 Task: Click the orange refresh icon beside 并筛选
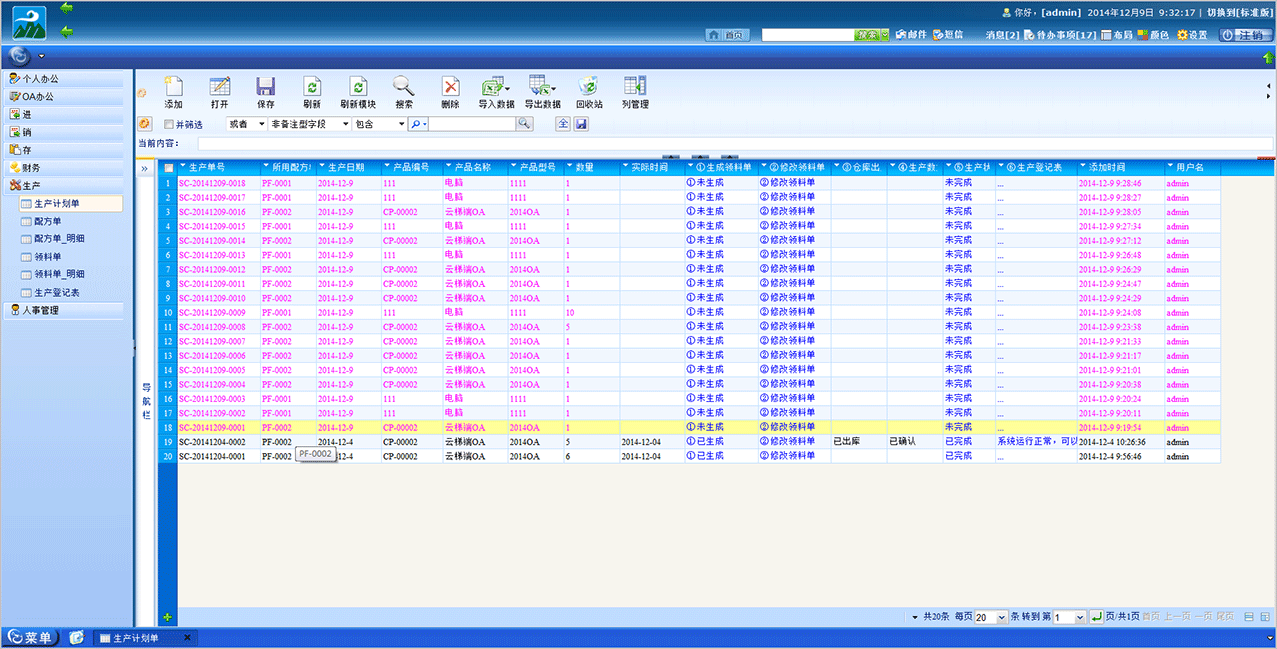[x=145, y=124]
